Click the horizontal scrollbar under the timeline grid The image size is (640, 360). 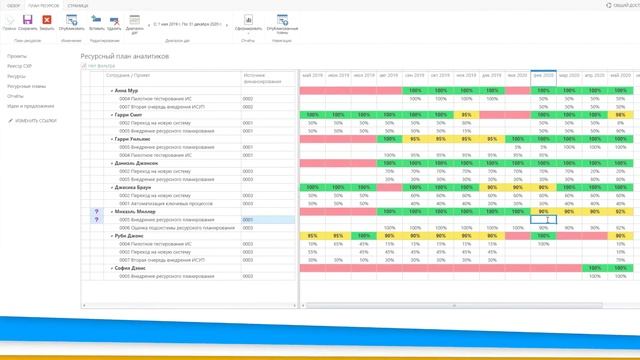click(454, 305)
